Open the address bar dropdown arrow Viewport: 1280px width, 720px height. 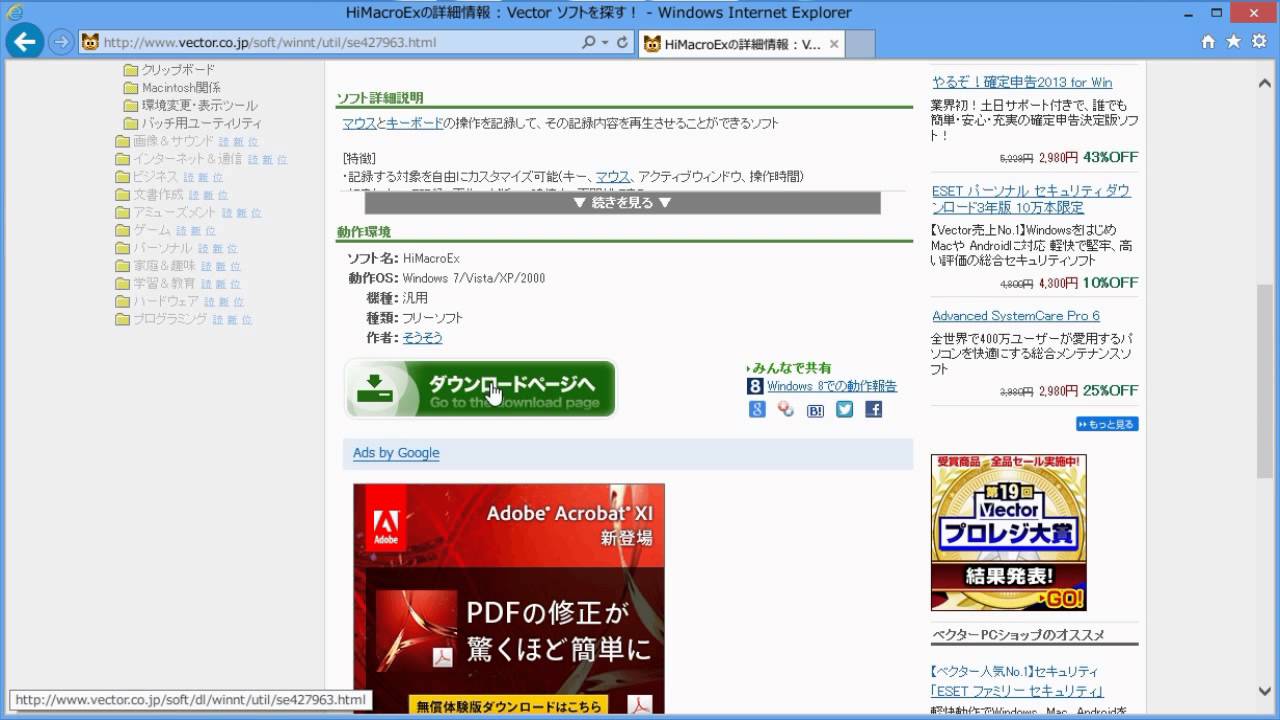pos(605,43)
